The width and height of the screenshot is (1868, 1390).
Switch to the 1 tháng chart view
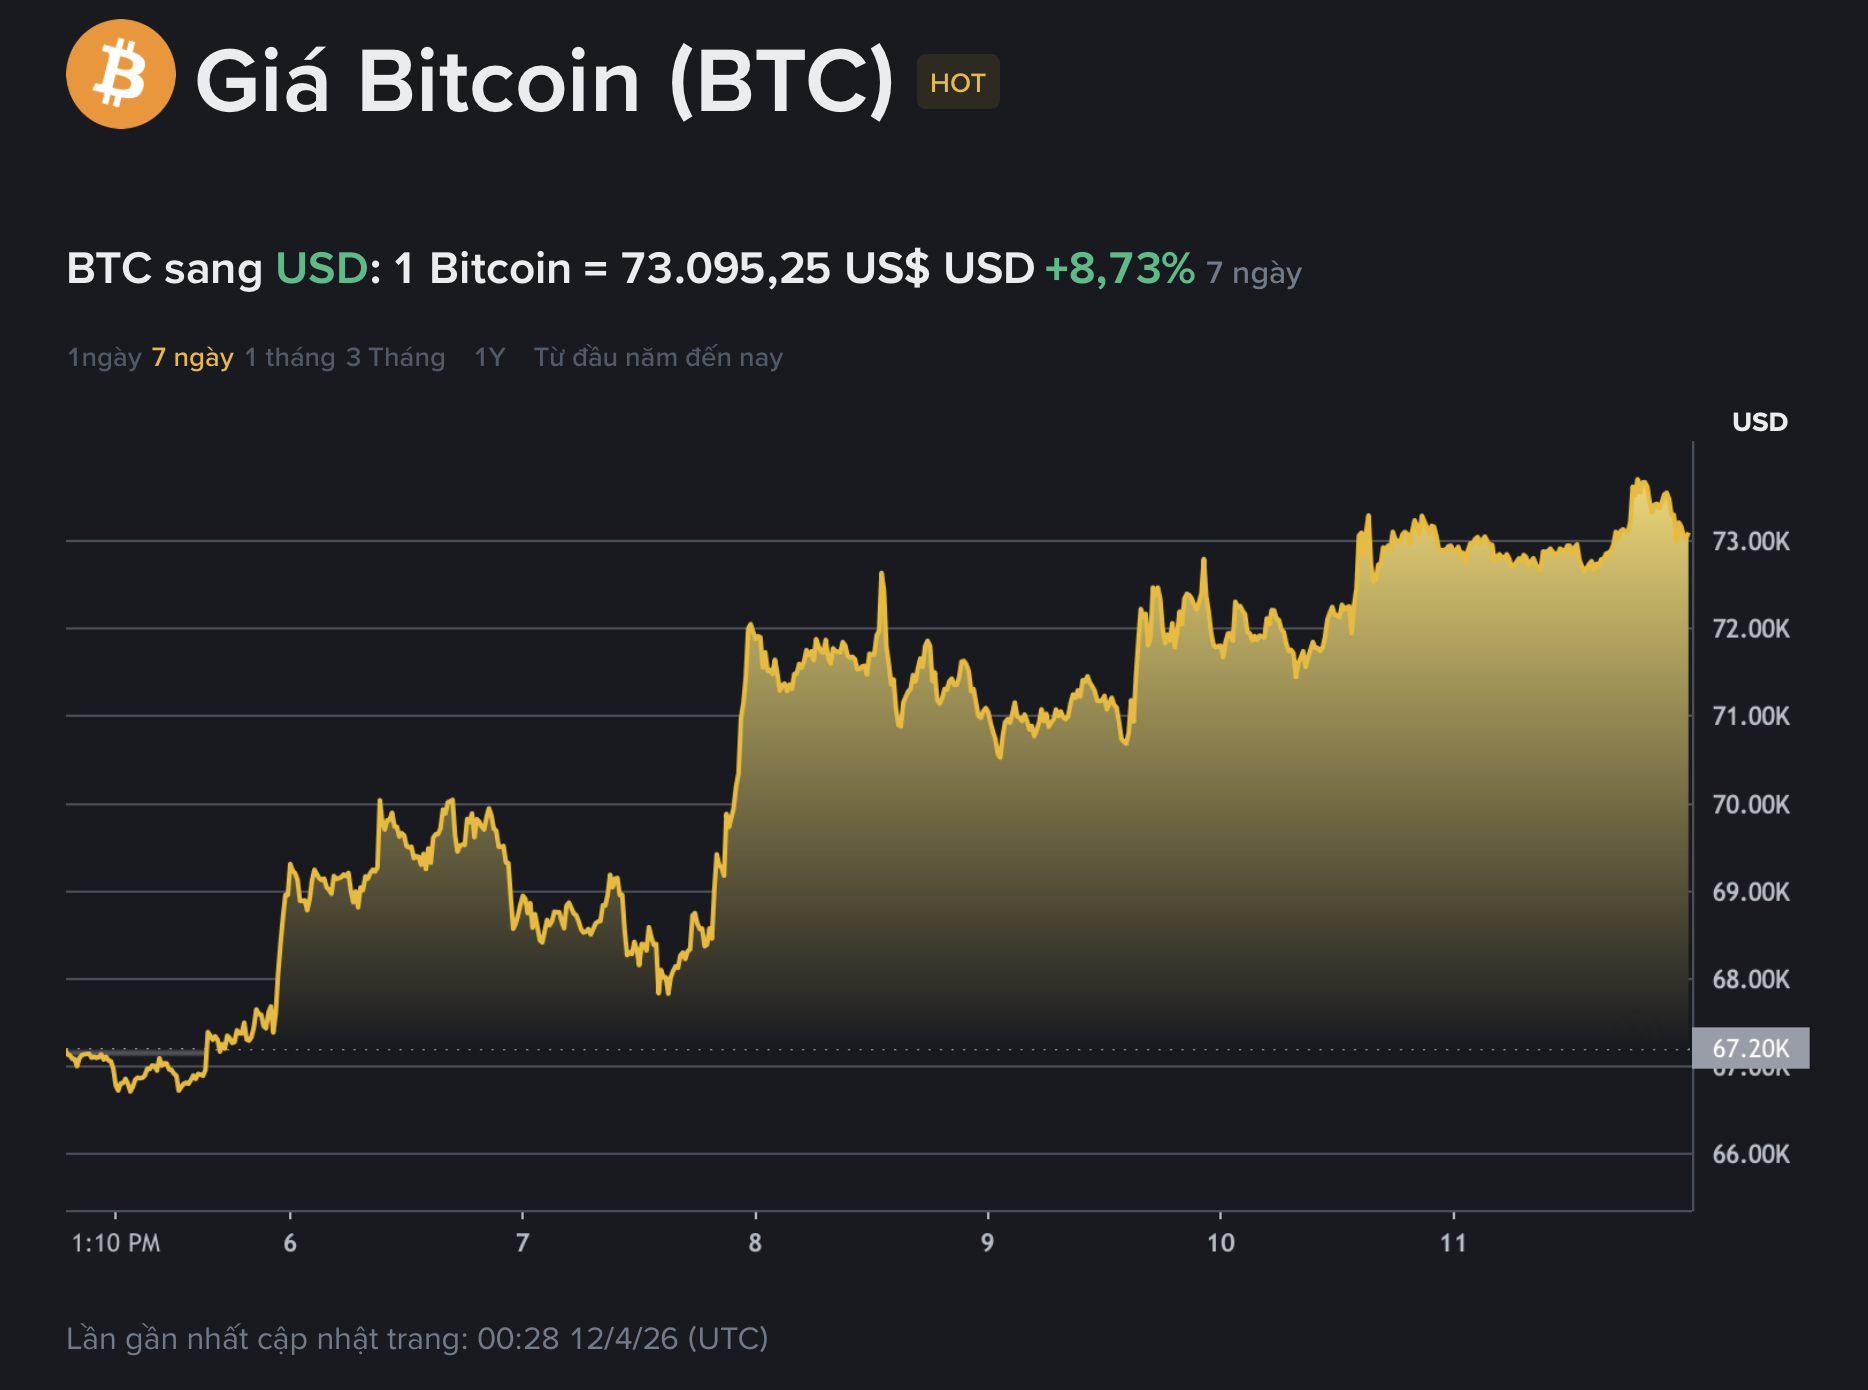pyautogui.click(x=289, y=357)
